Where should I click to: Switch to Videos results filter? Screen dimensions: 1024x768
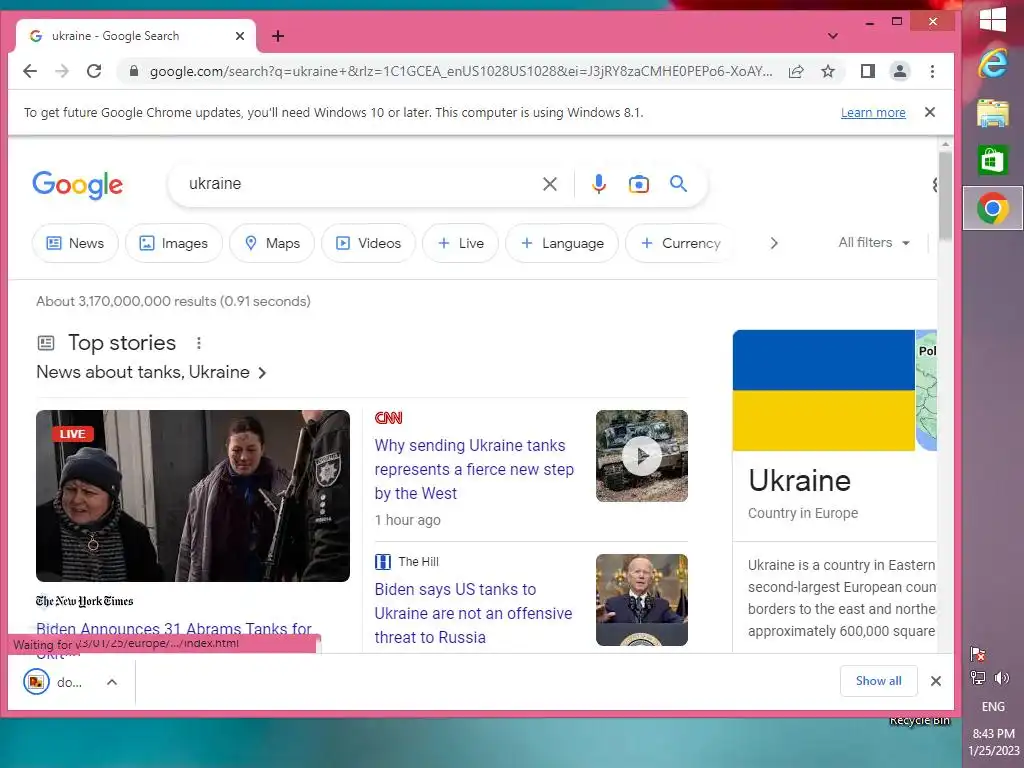[x=368, y=243]
